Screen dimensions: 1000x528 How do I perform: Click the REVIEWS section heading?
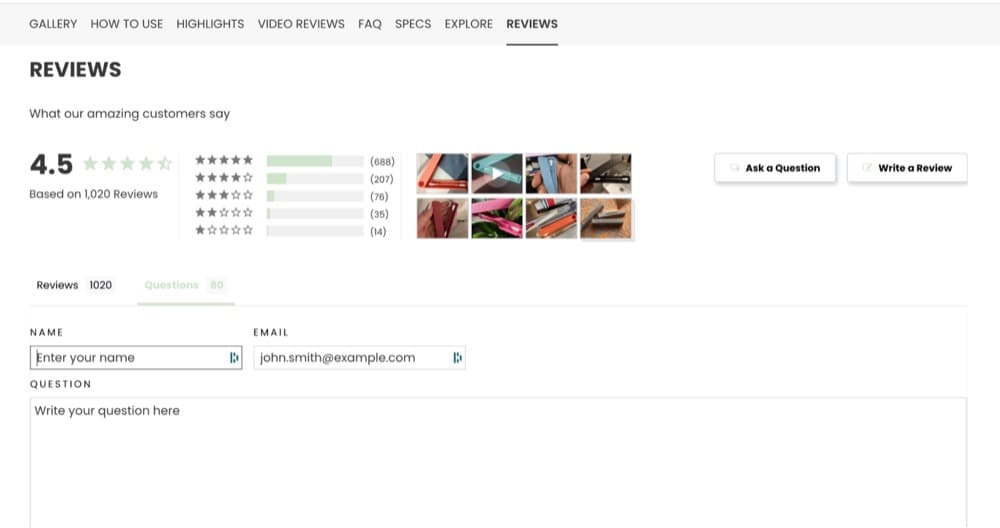(75, 70)
